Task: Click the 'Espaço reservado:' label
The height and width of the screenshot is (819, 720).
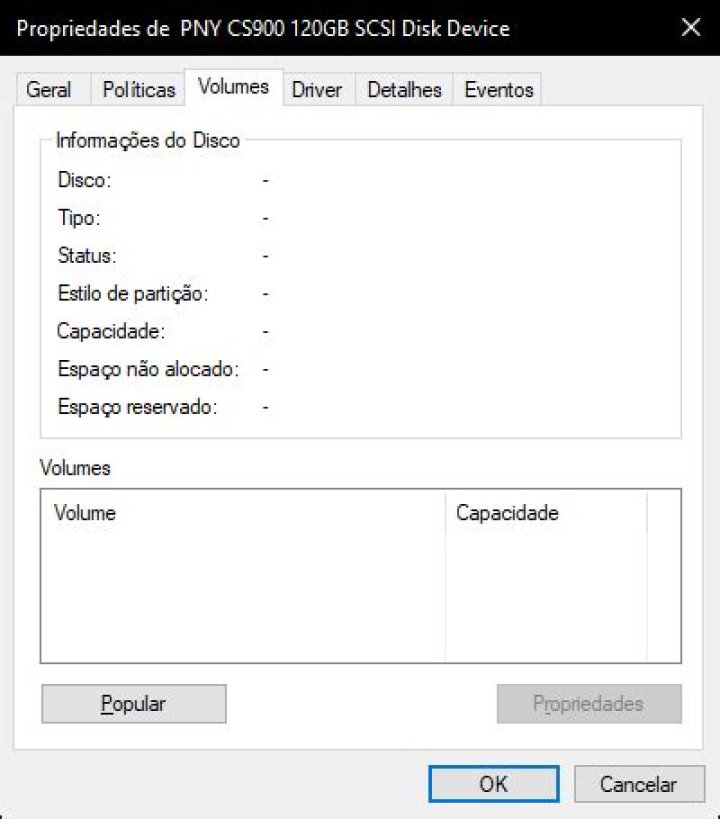Action: (x=137, y=407)
